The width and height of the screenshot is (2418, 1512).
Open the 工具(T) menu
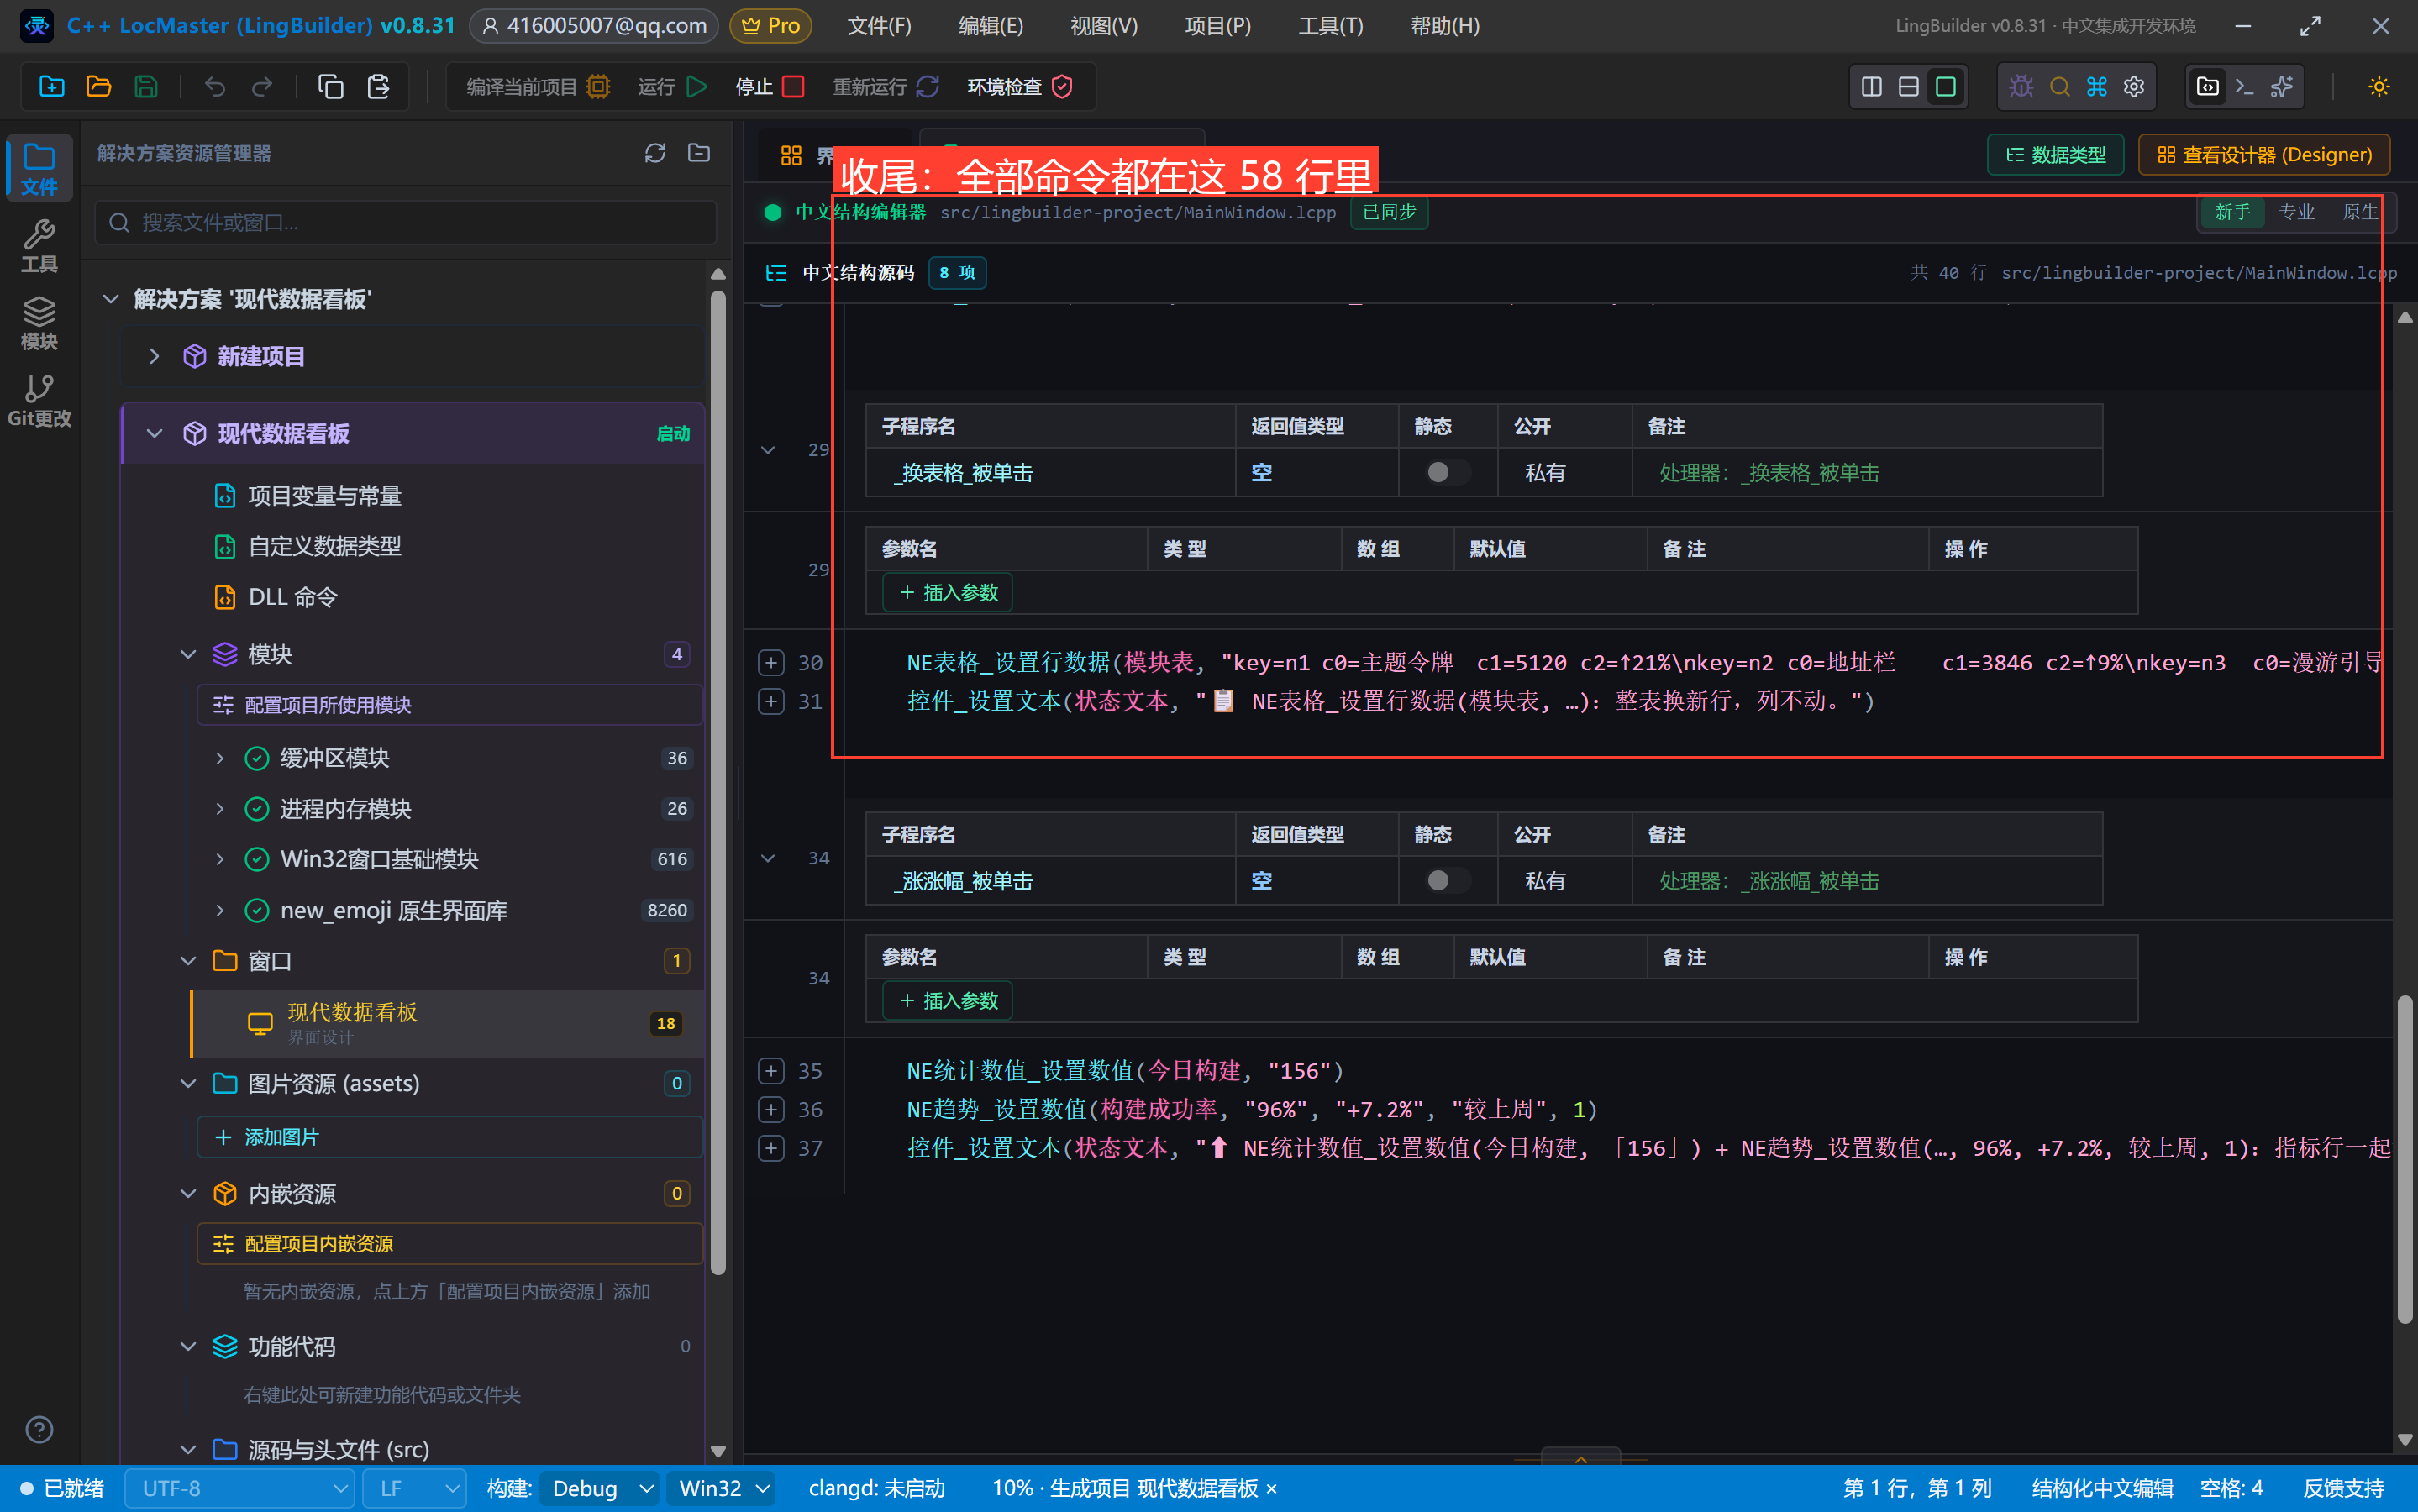tap(1330, 26)
